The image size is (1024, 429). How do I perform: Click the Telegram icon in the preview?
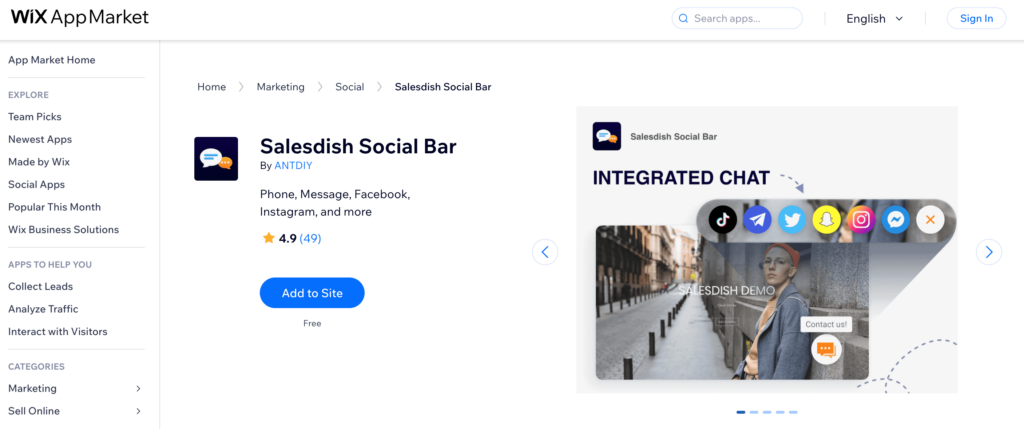(x=758, y=219)
